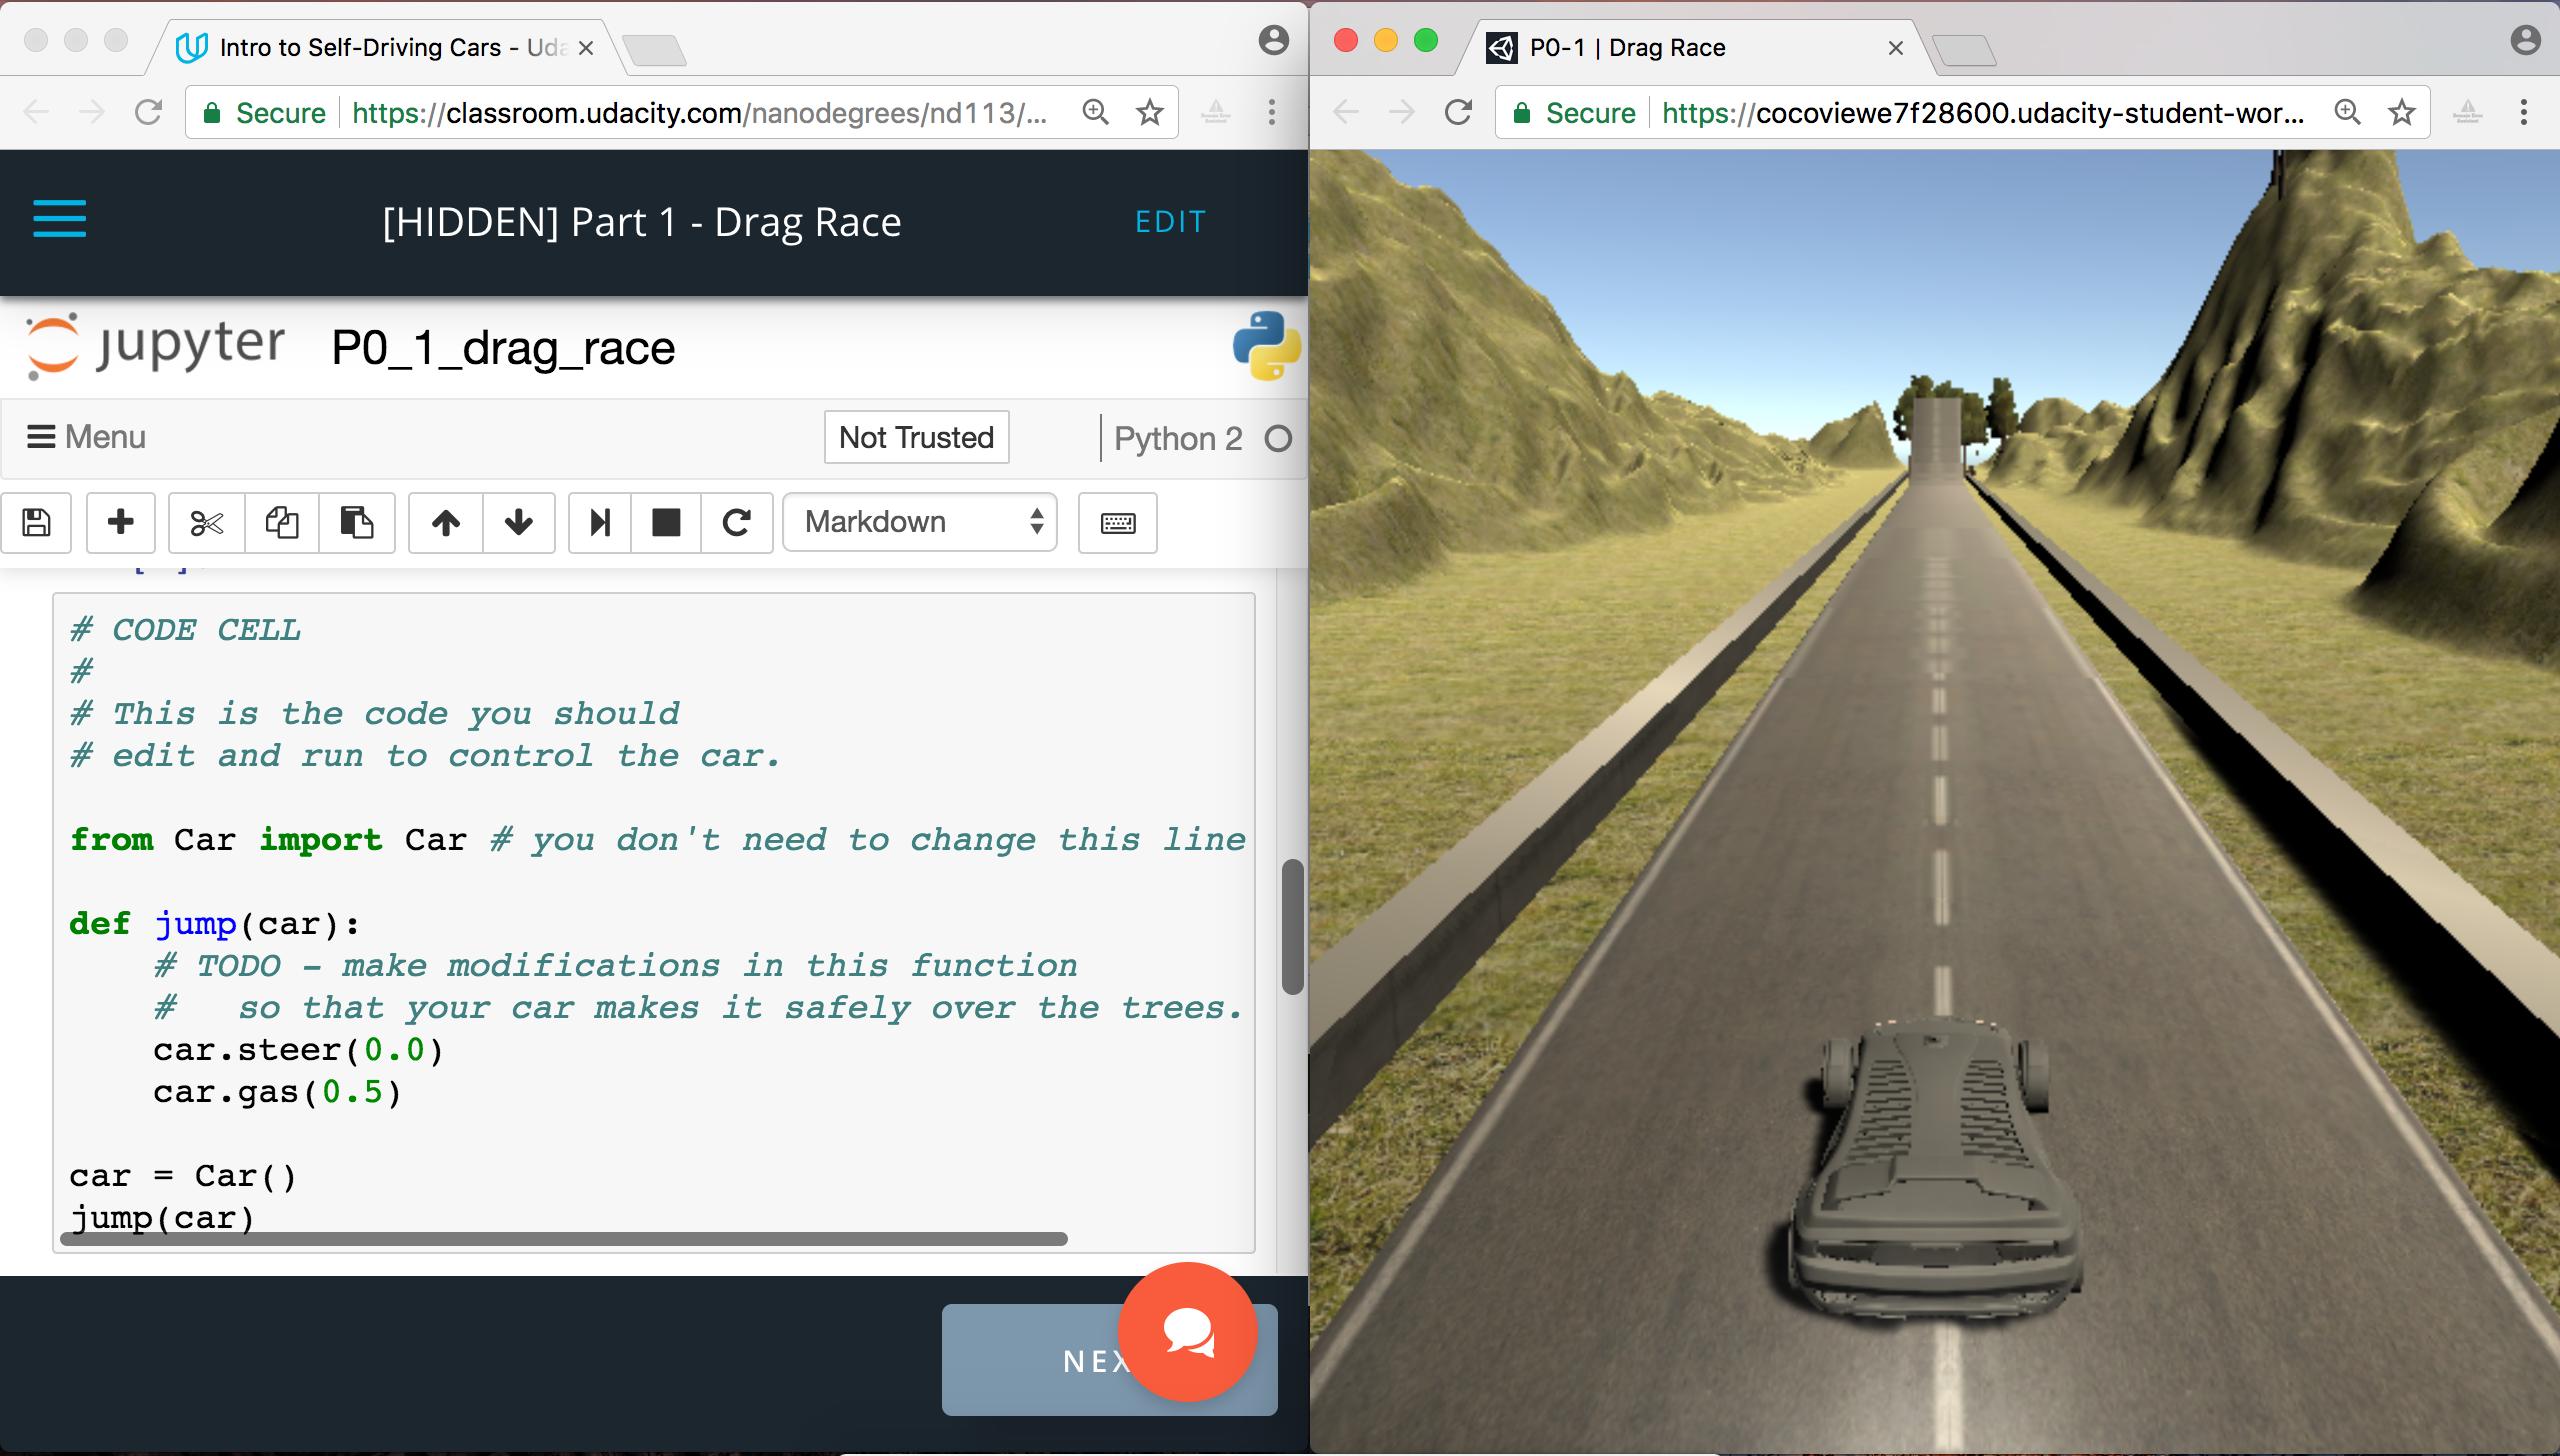Click the Jupyter save icon
Screen dimensions: 2560x1456
[x=35, y=522]
